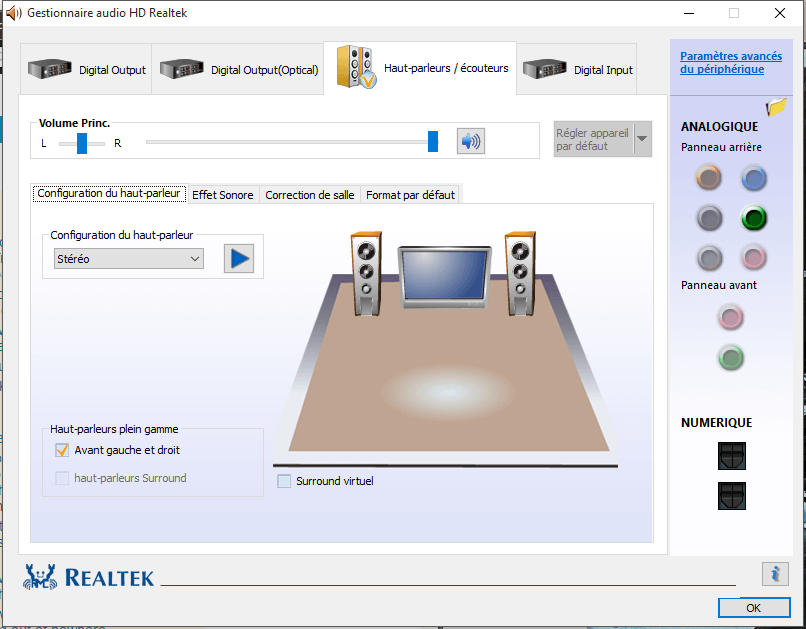
Task: Enable Surround virtuel checkbox
Action: pyautogui.click(x=284, y=481)
